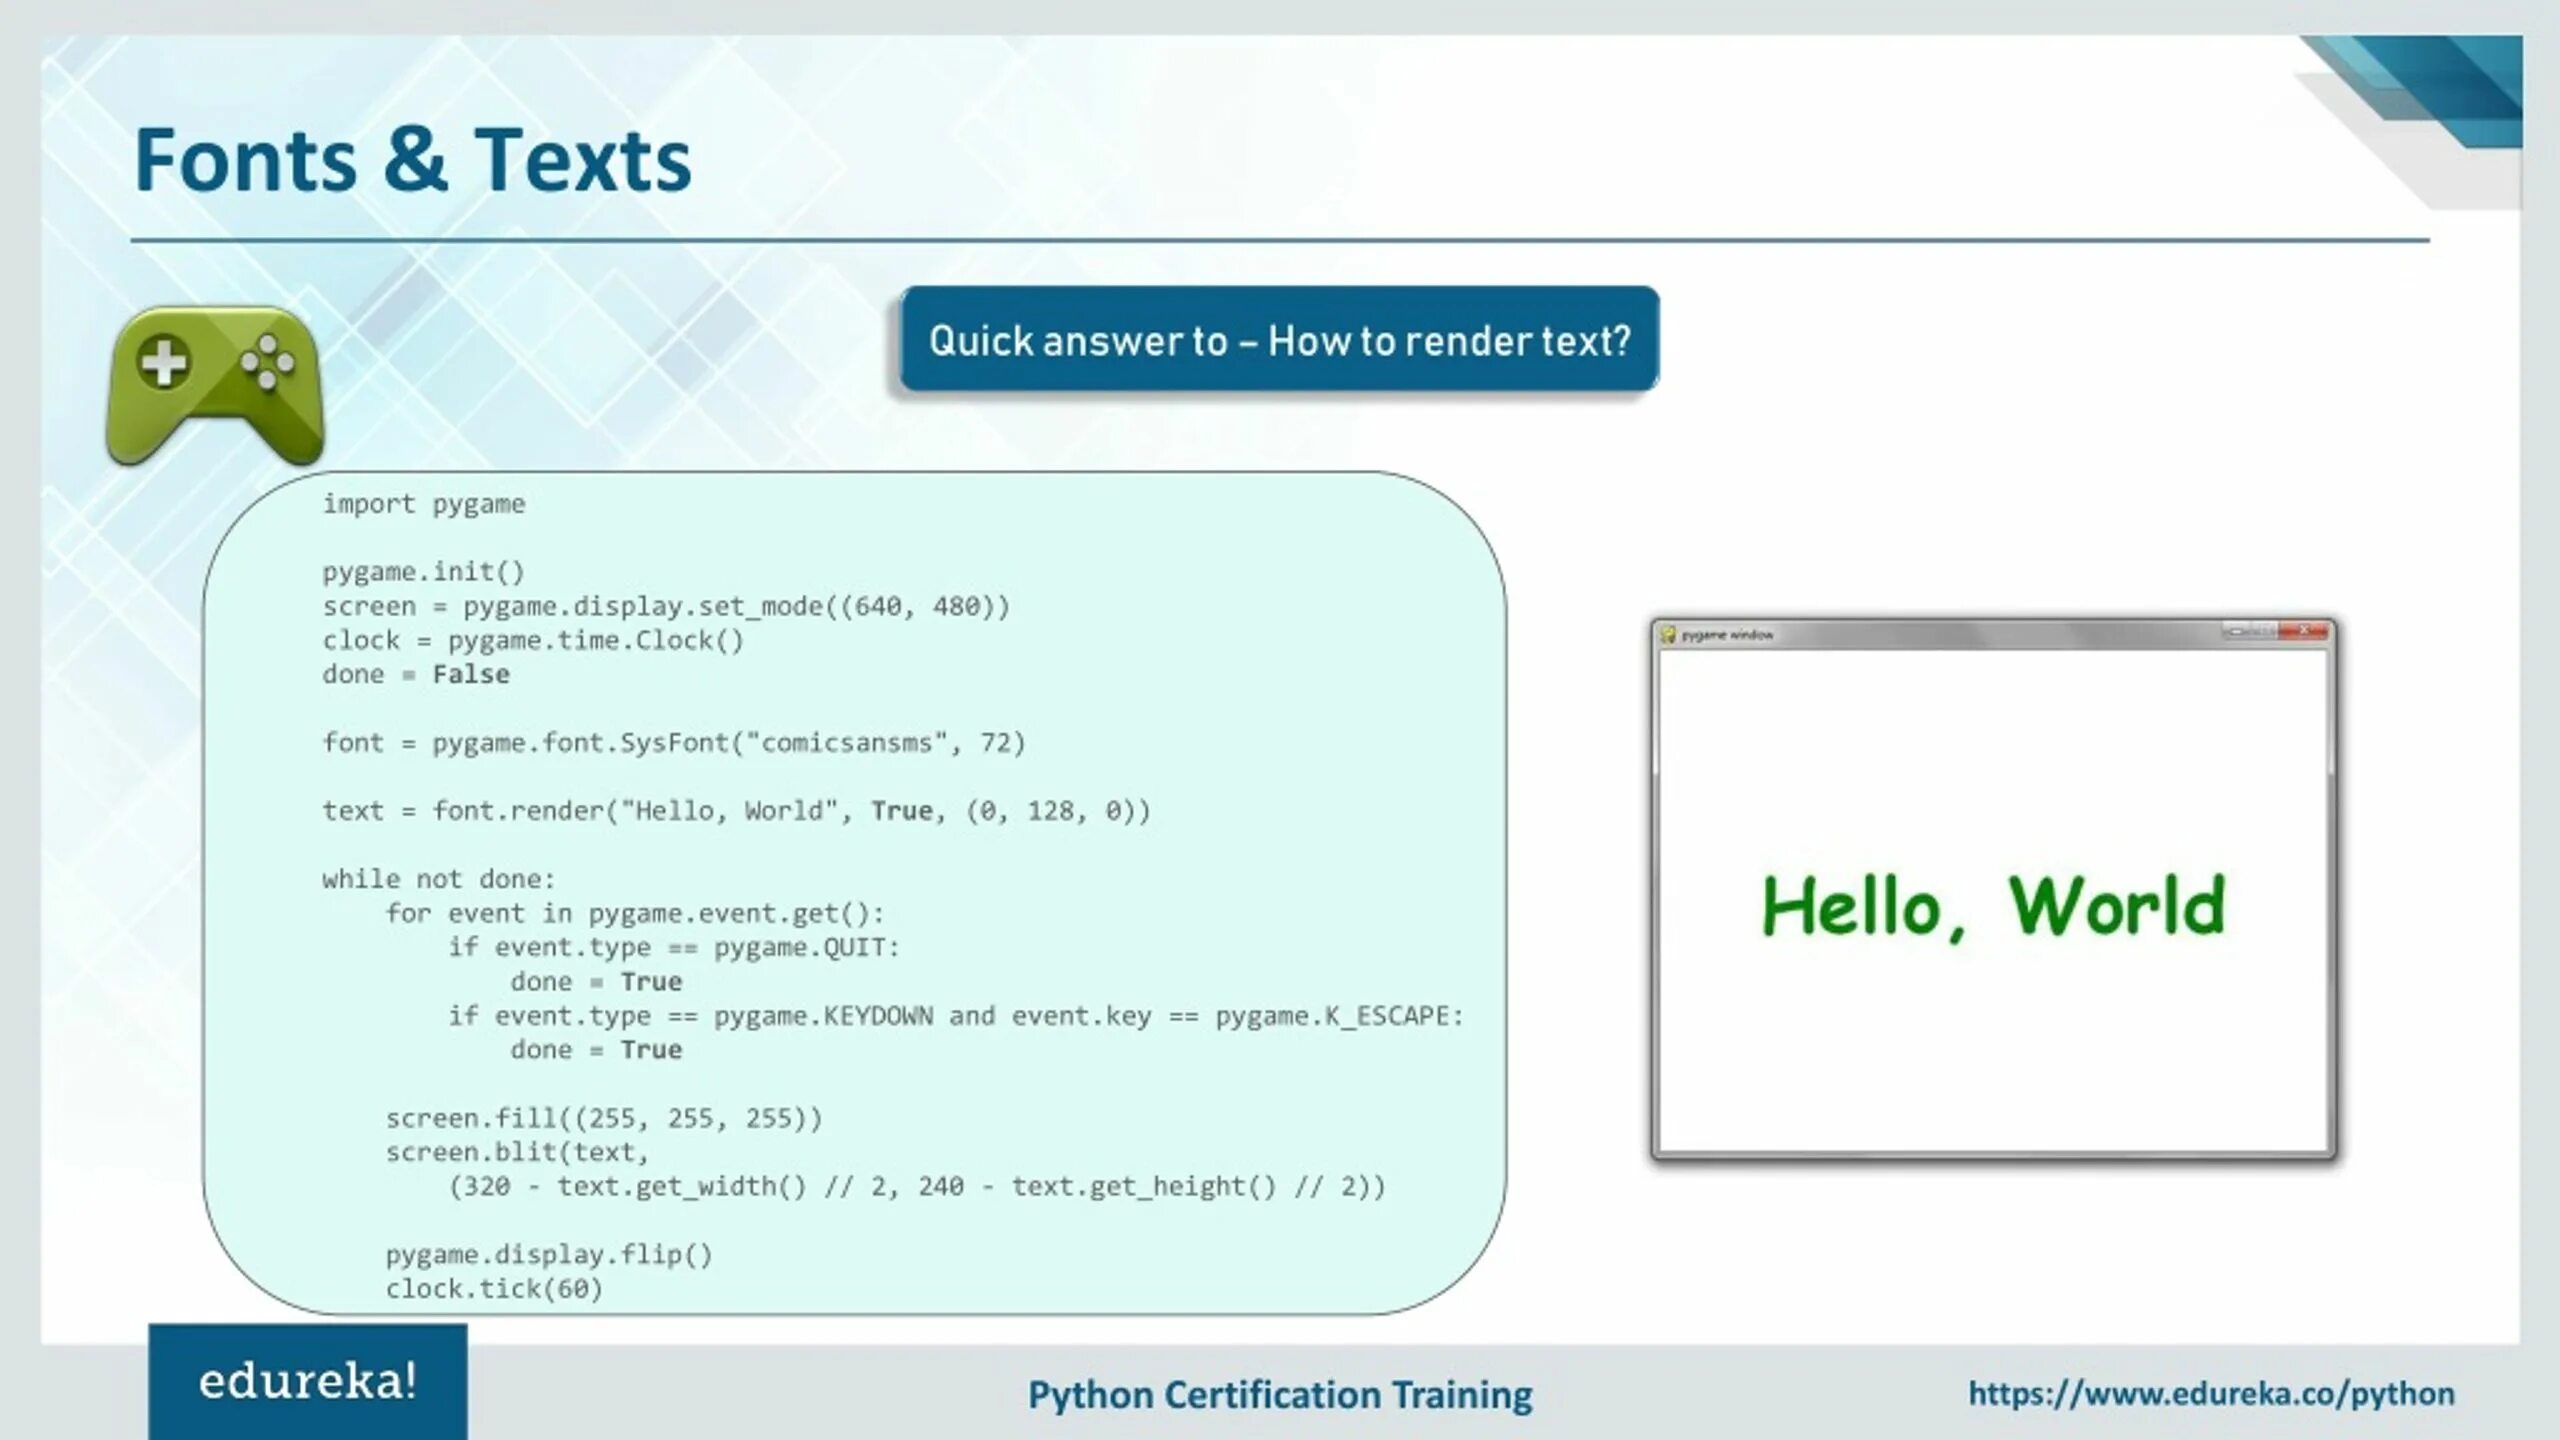The height and width of the screenshot is (1440, 2560).
Task: Click the 'done = False' code line
Action: [x=416, y=674]
